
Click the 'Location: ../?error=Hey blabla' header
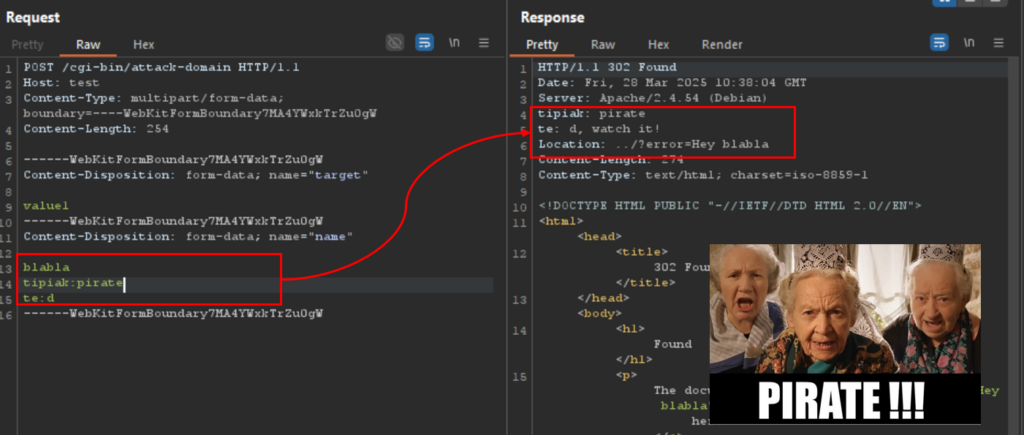coord(653,144)
